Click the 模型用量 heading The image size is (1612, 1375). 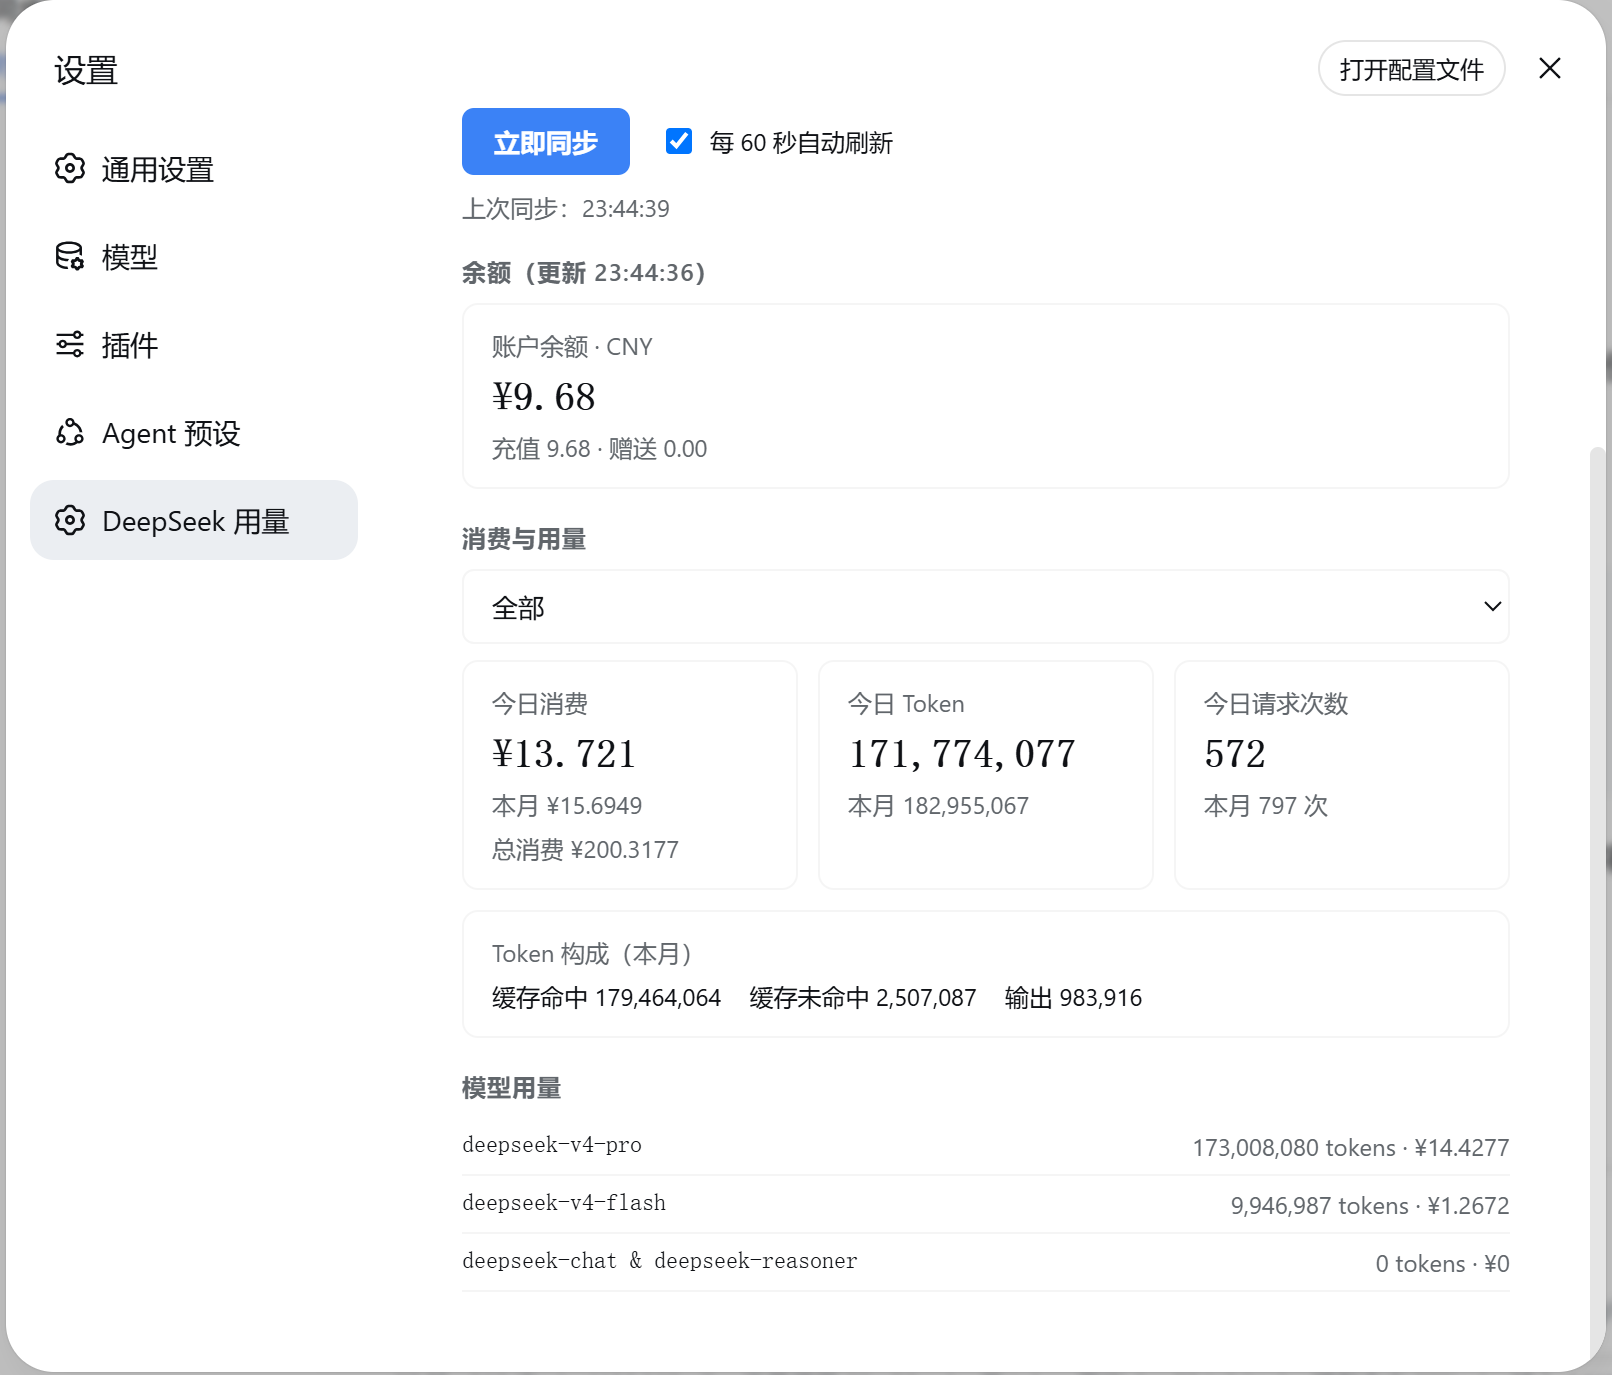512,1088
